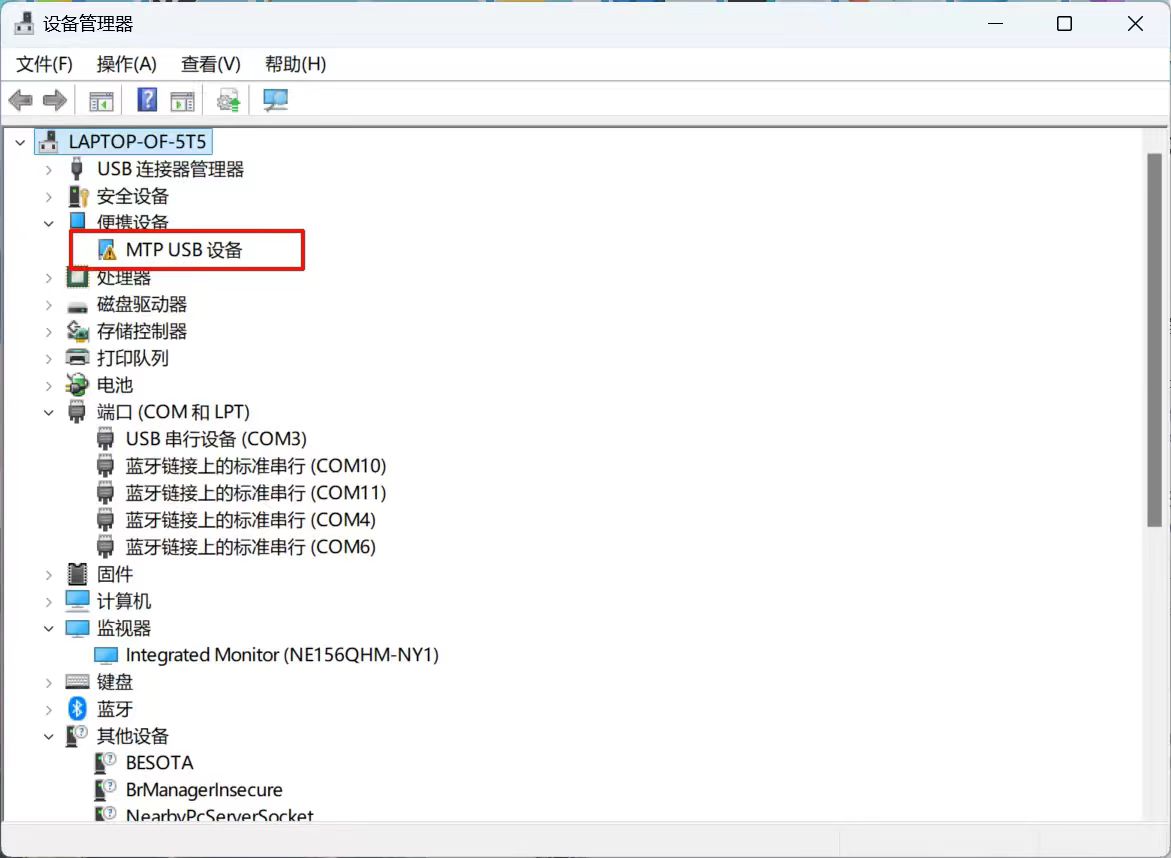
Task: Collapse the 便携设备 category
Action: (x=49, y=223)
